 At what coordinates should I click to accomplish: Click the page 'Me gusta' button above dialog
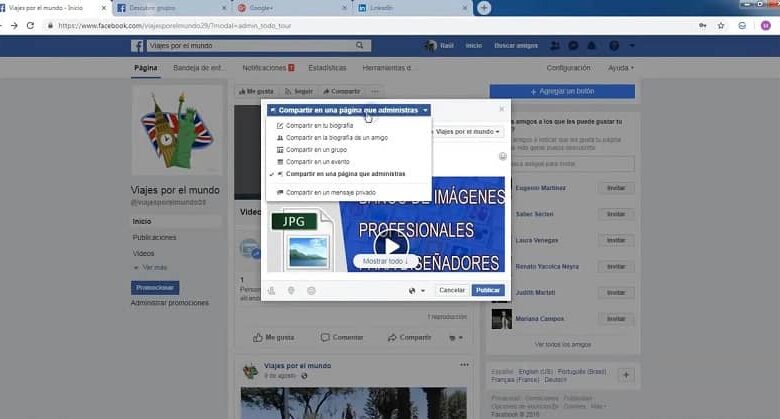coord(256,92)
